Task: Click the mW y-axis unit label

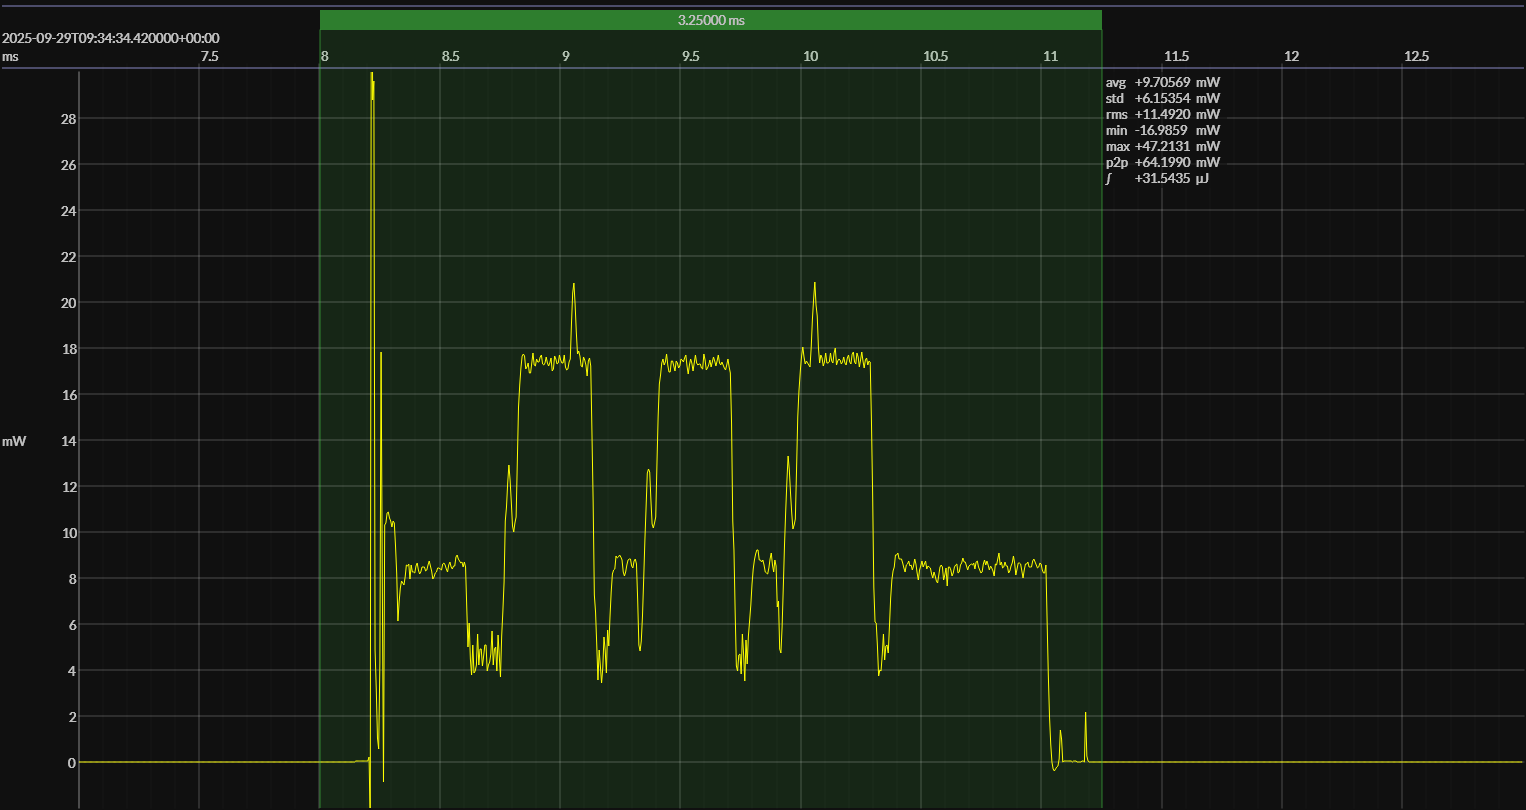Action: coord(14,441)
